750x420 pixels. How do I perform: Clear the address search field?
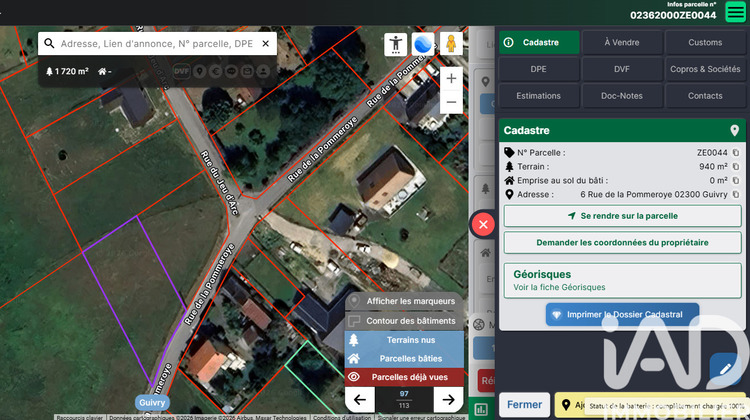[265, 44]
